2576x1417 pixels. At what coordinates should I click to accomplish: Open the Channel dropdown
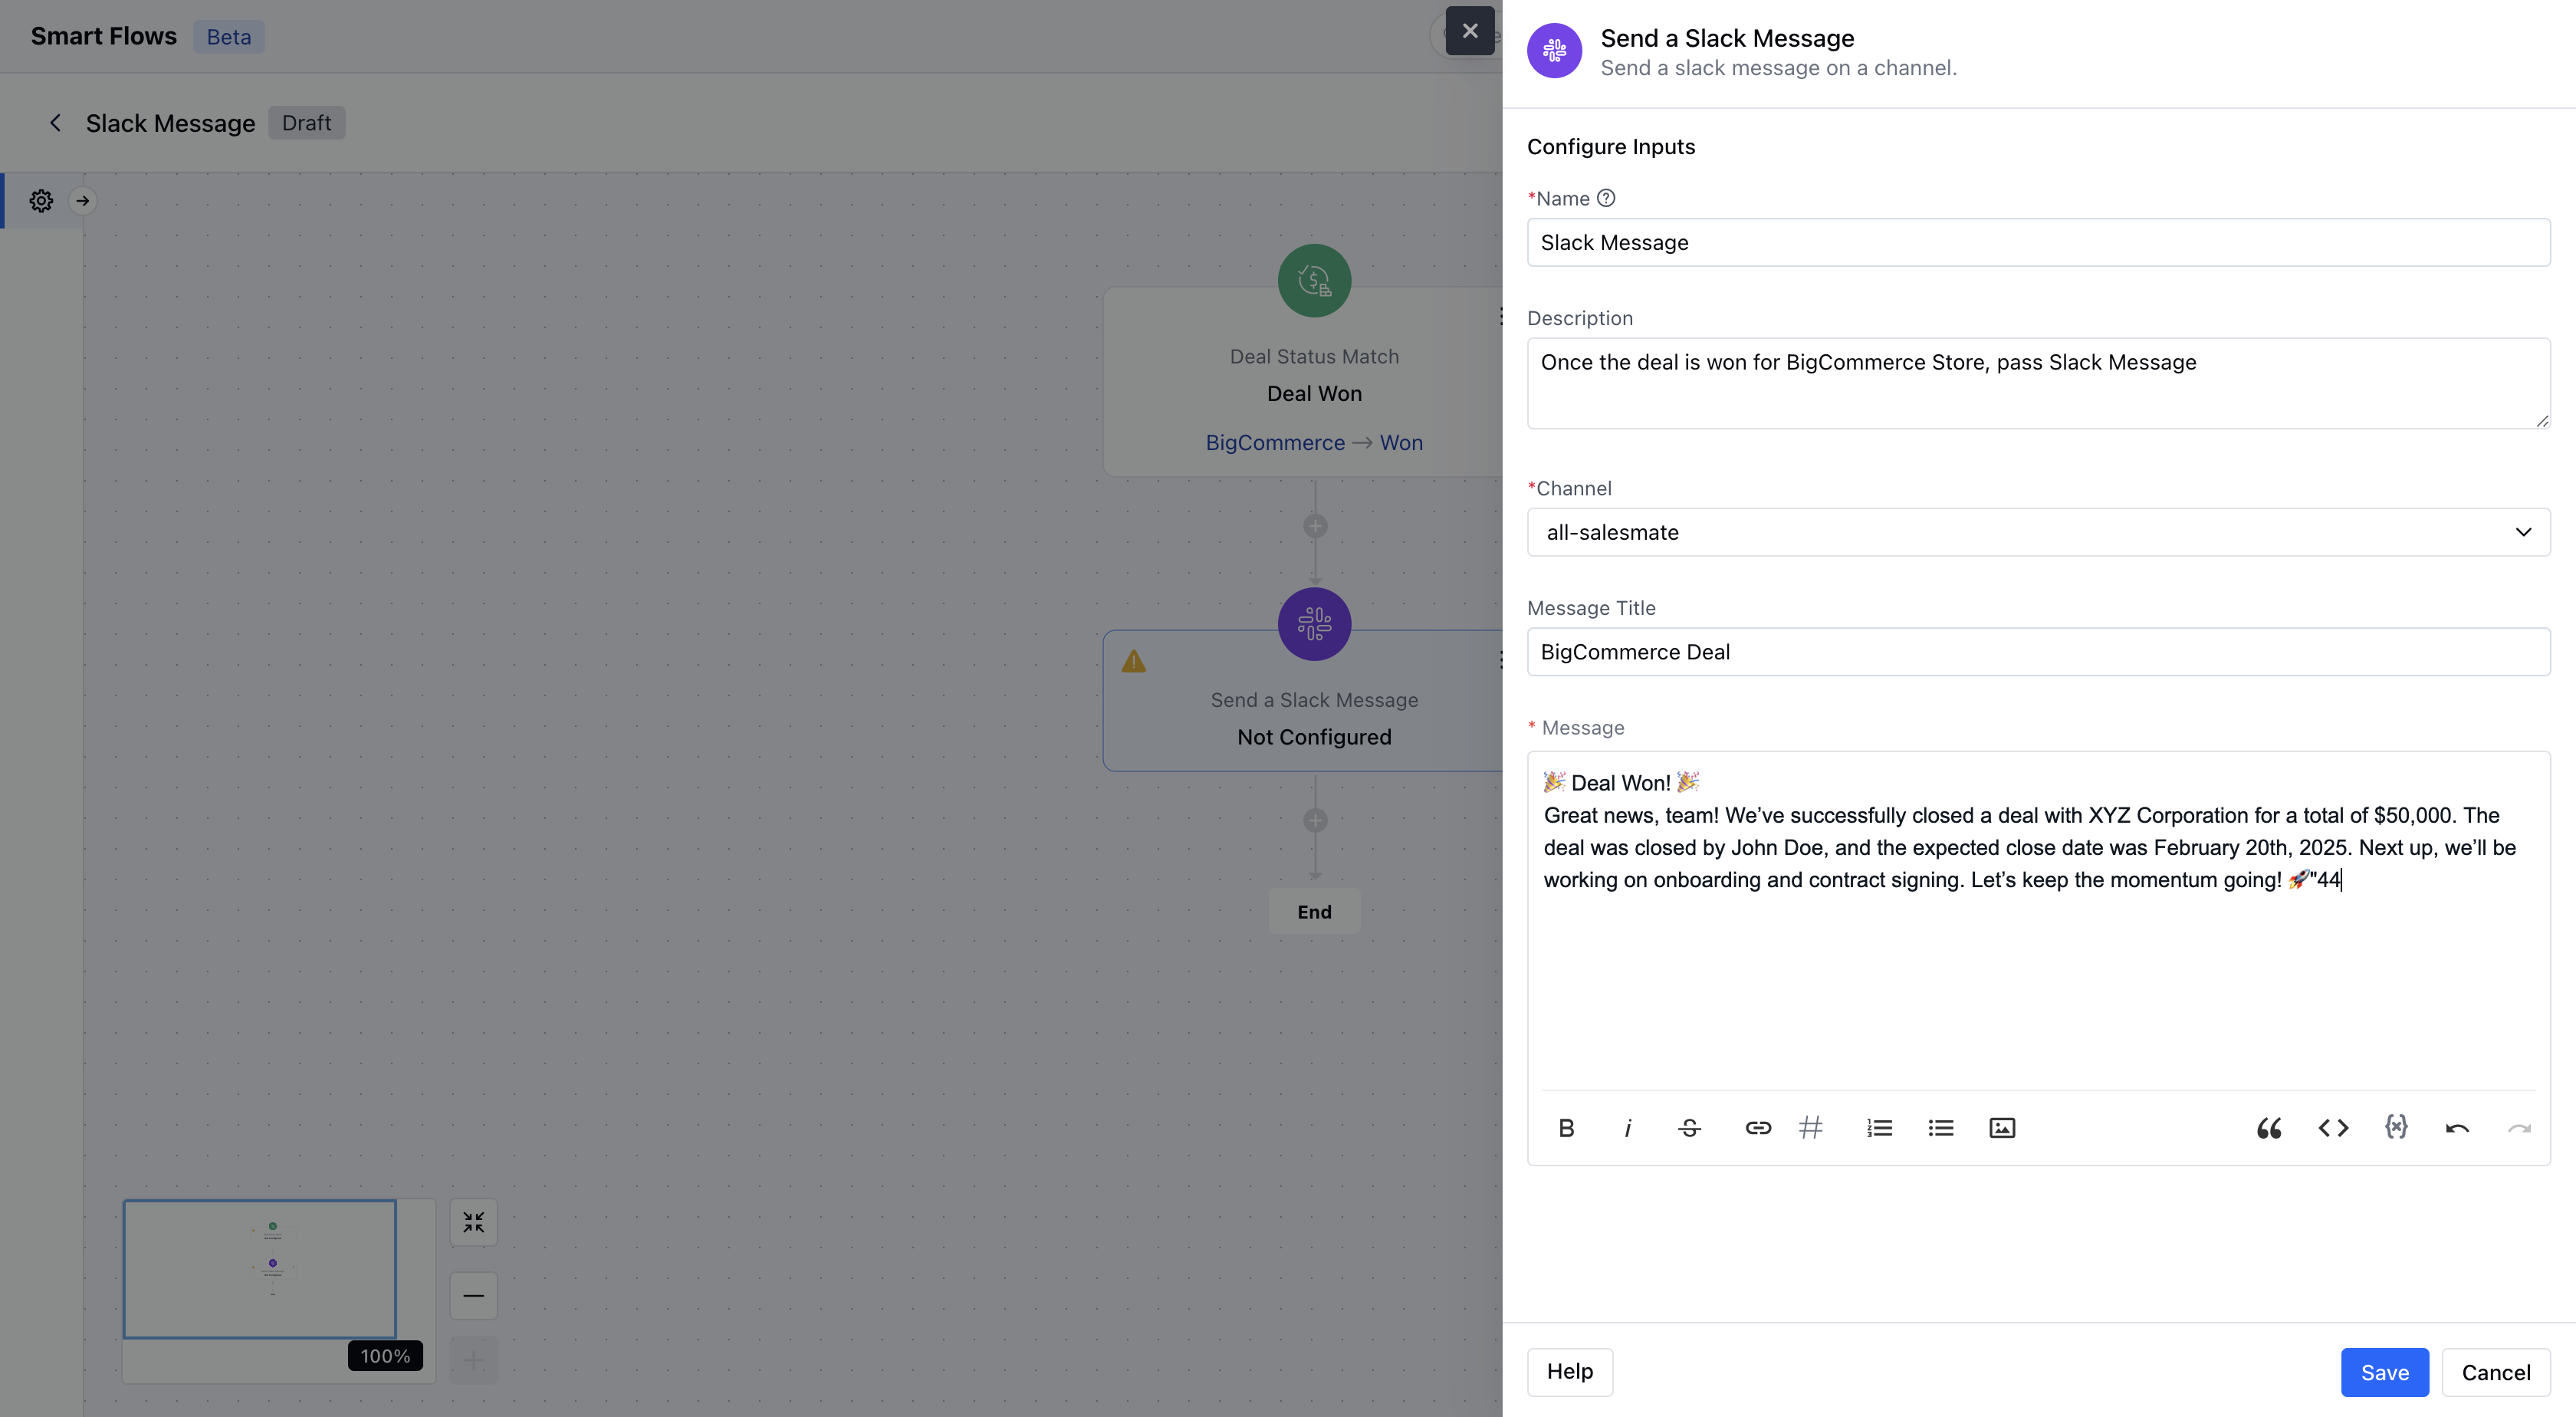2038,532
